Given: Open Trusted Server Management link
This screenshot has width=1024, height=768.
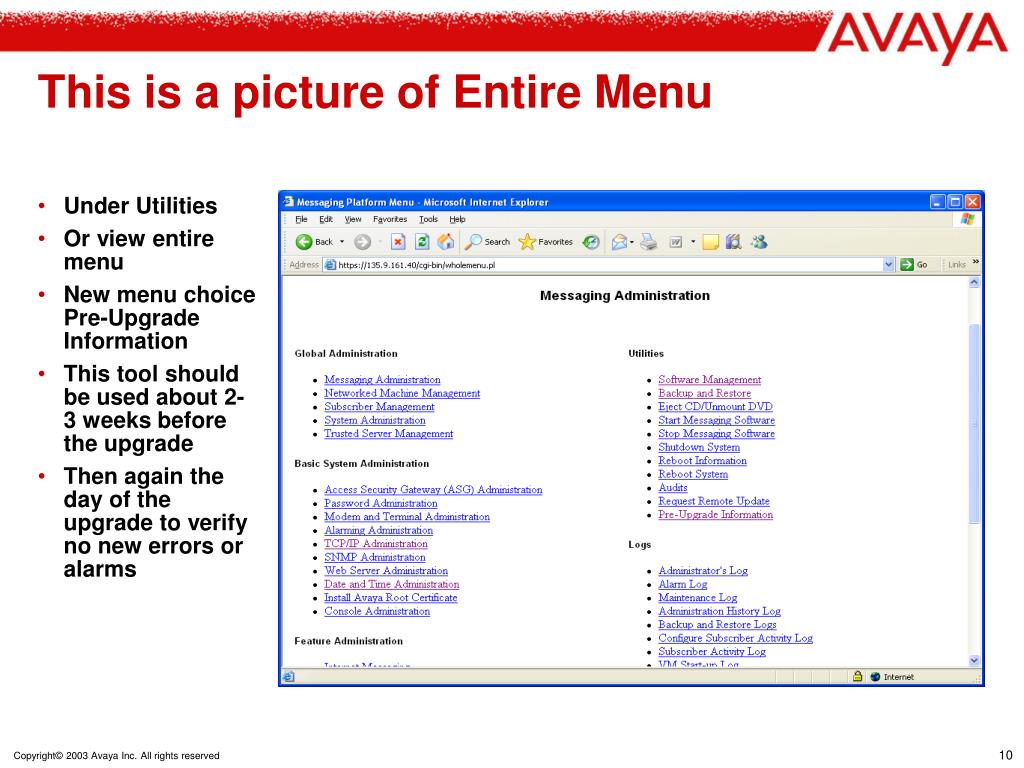Looking at the screenshot, I should tap(389, 434).
